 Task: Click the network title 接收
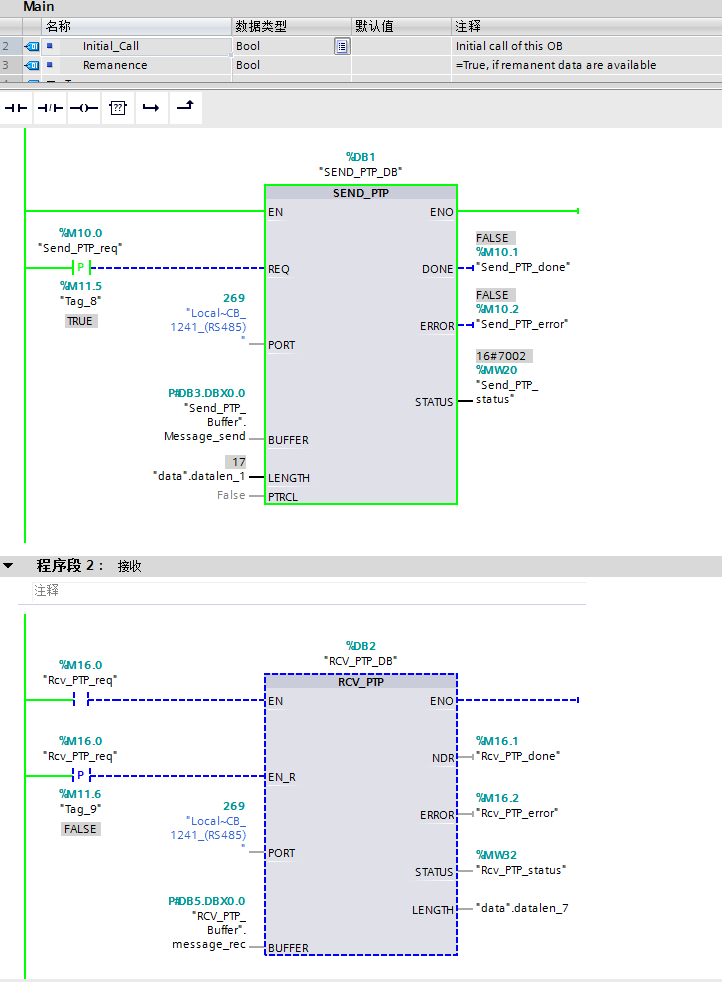[x=130, y=566]
